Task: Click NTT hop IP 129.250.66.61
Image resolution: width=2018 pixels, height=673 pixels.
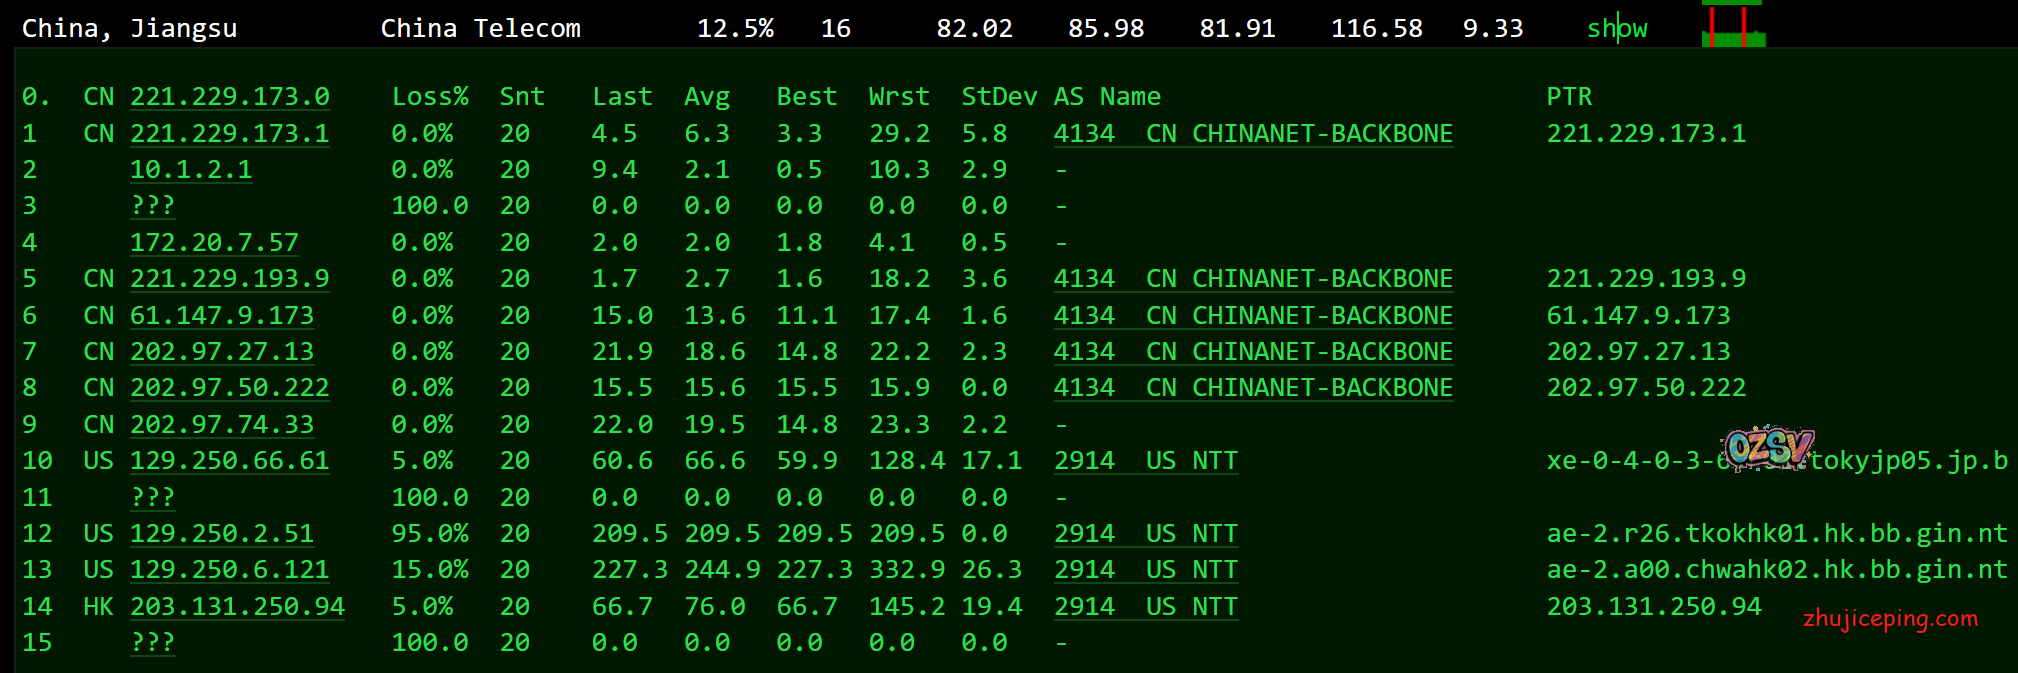Action: coord(229,461)
